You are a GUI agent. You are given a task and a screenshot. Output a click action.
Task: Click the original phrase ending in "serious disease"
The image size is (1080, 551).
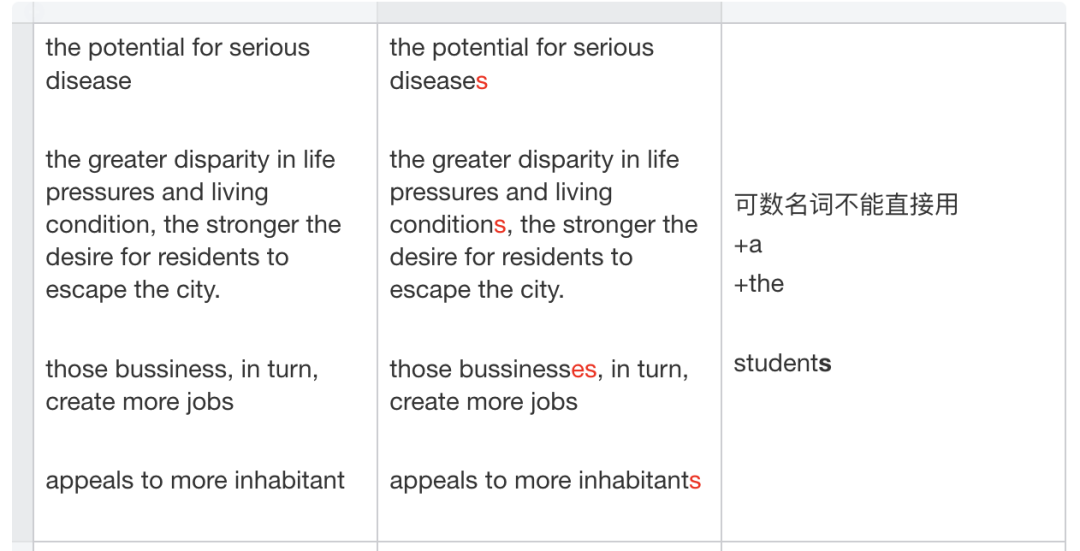click(177, 64)
